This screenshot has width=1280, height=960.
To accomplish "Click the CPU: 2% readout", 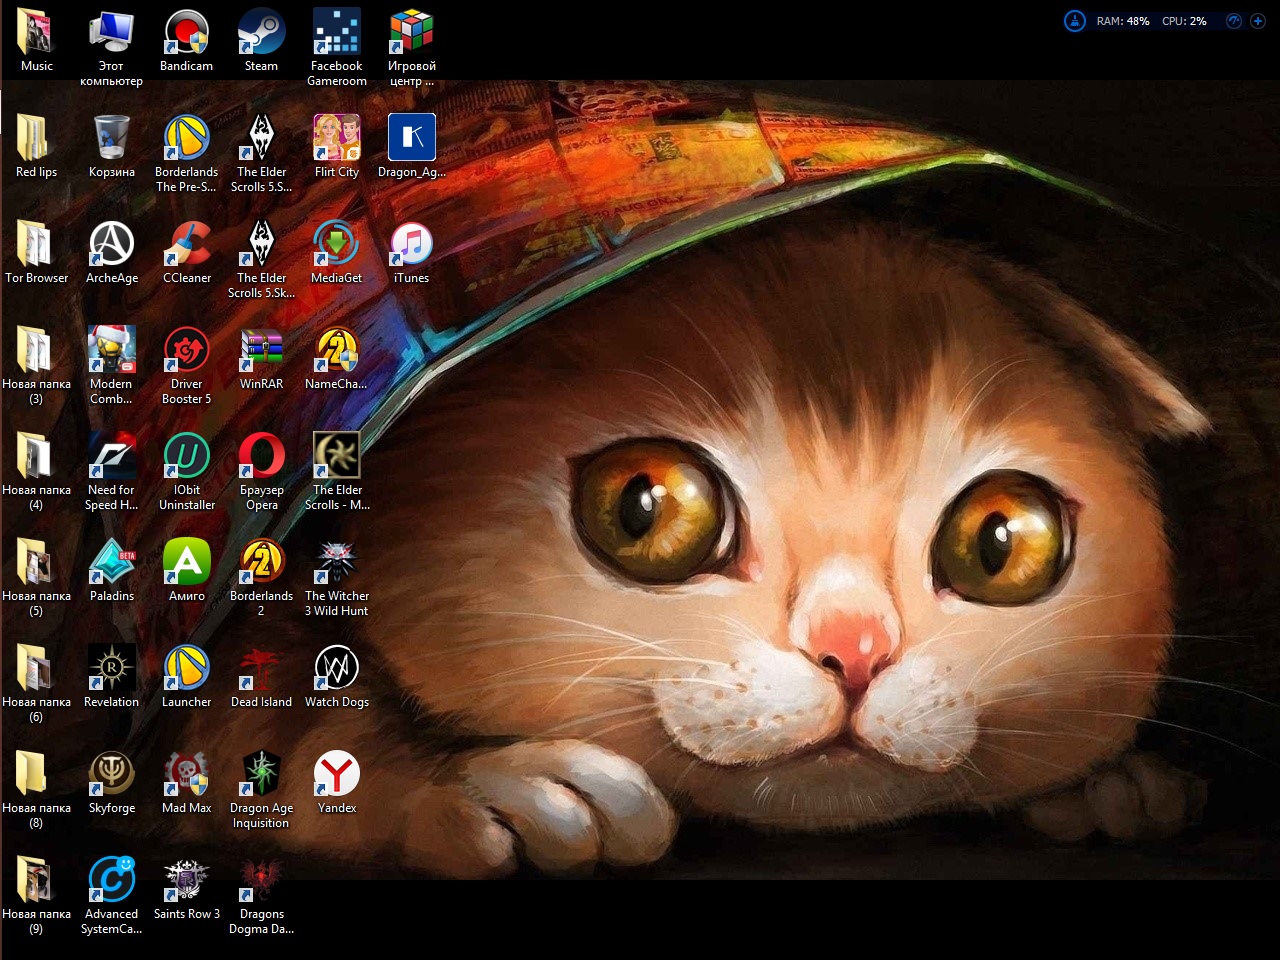I will pos(1184,21).
